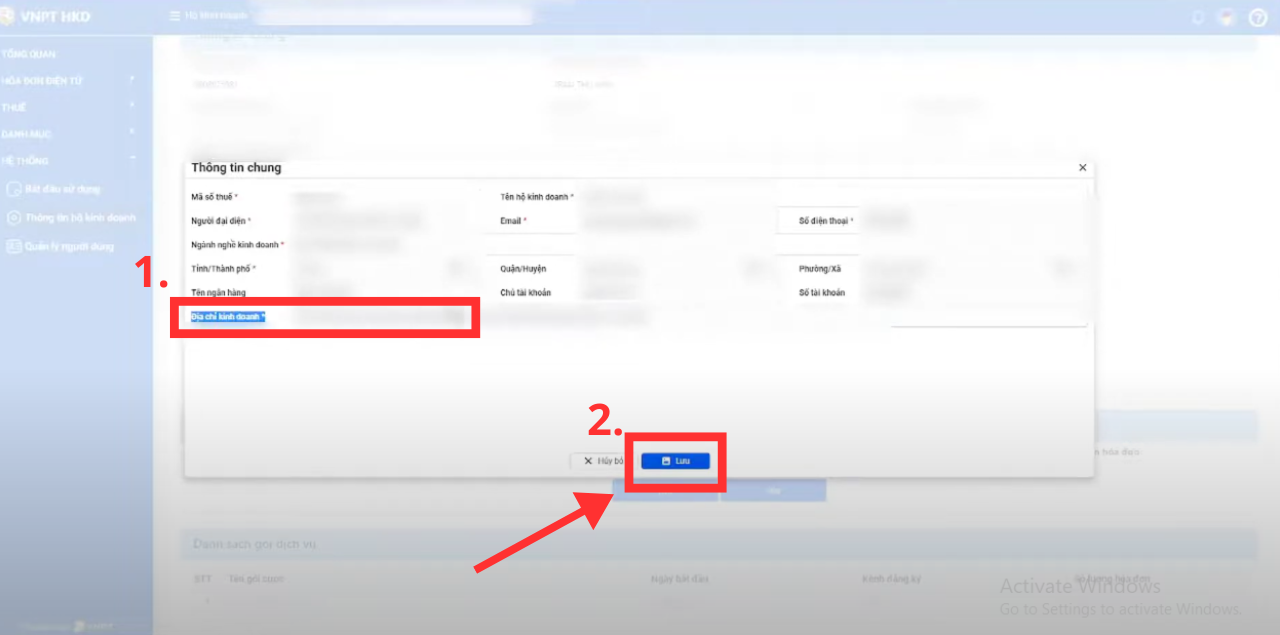Open the help question mark icon
The height and width of the screenshot is (635, 1280).
[1258, 17]
